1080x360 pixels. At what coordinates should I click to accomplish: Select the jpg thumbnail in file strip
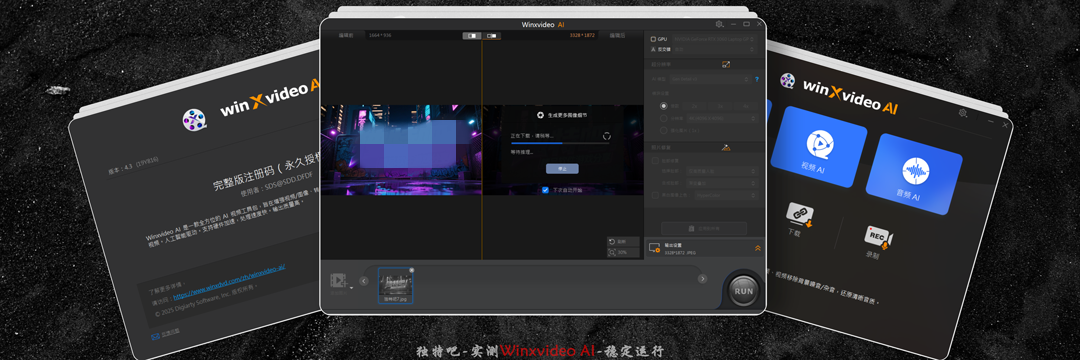tap(395, 286)
